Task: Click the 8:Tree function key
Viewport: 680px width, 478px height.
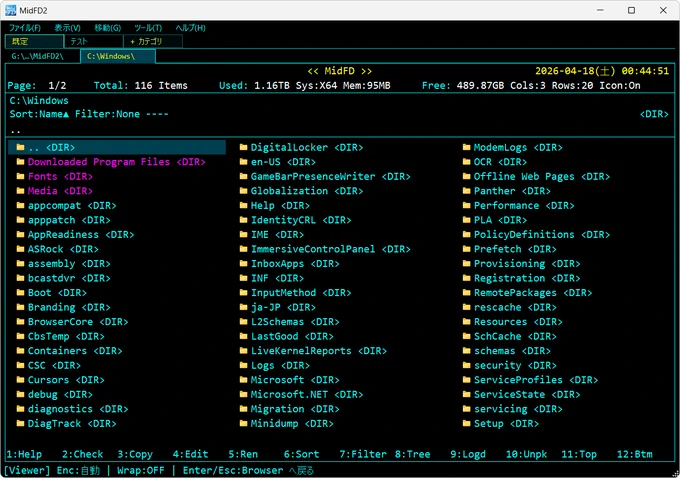Action: click(412, 454)
